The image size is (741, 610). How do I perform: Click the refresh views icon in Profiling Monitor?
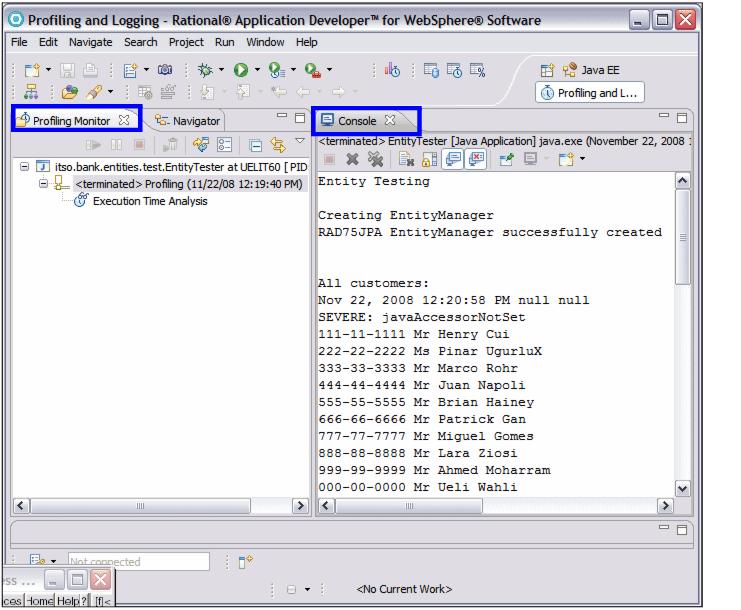click(x=201, y=145)
